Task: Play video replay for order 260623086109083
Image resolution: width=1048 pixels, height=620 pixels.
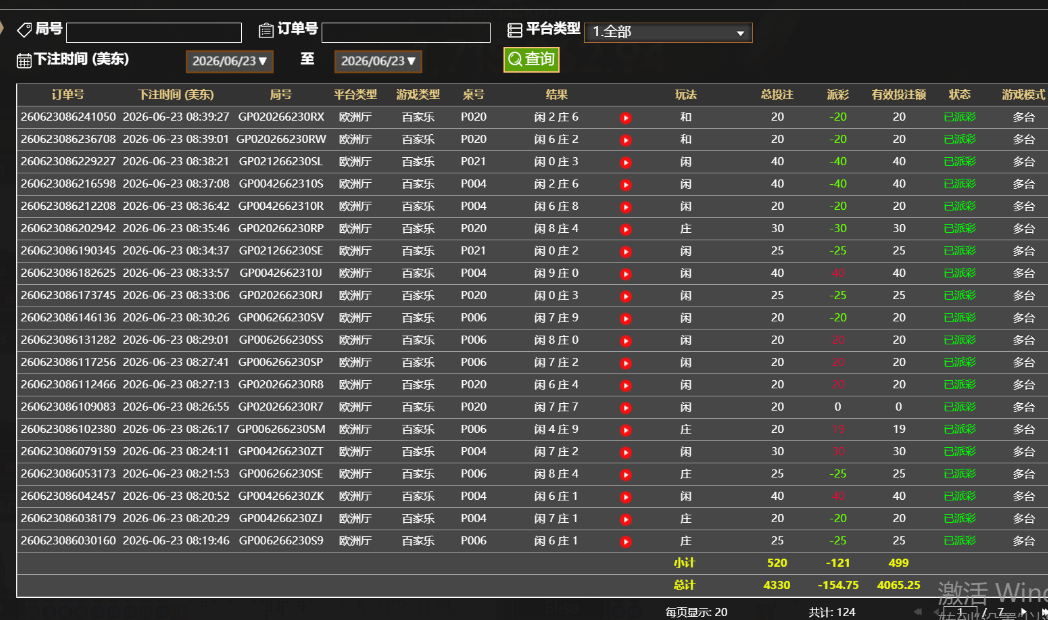Action: (x=626, y=408)
